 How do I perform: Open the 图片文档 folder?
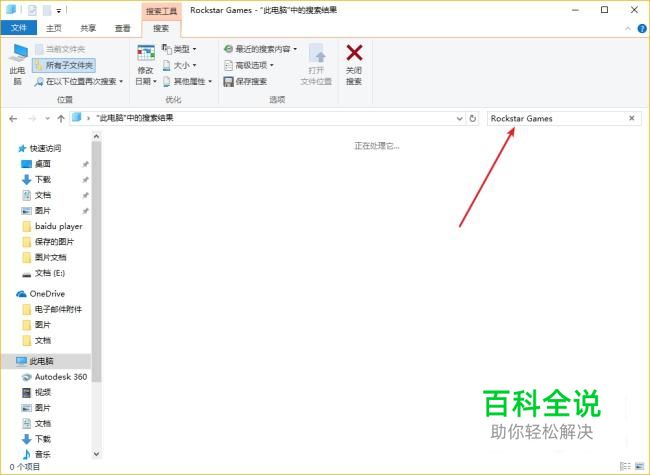coord(44,257)
